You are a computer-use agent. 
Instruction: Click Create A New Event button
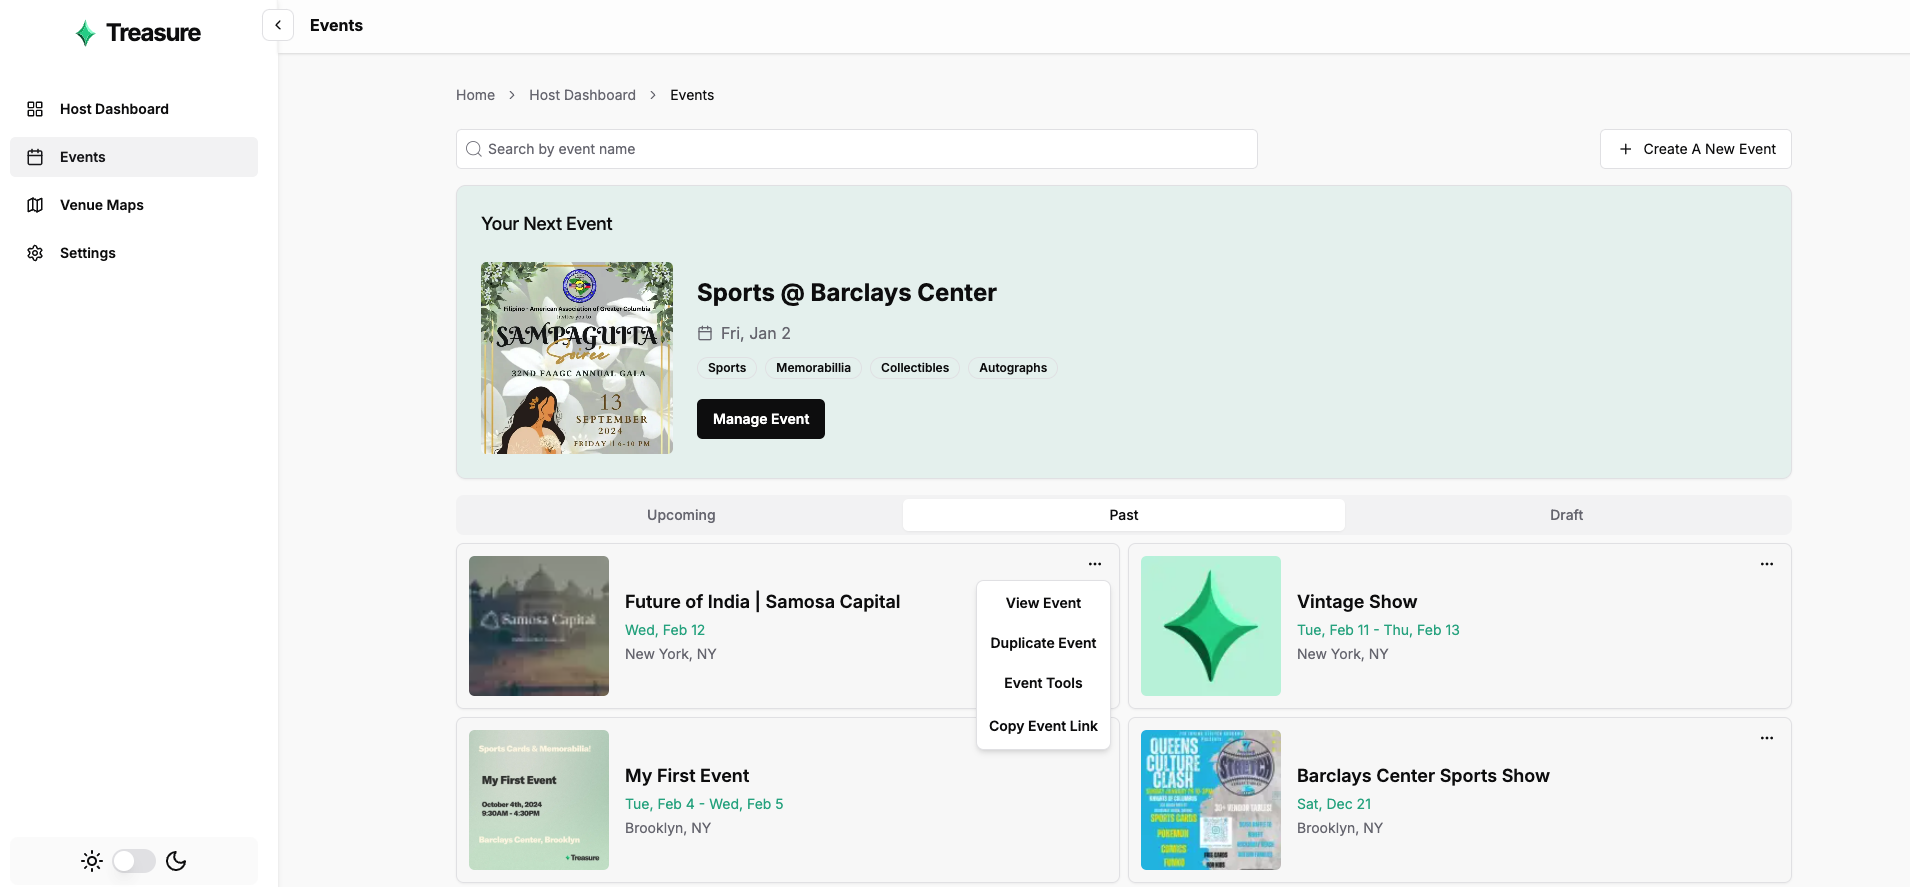(x=1696, y=149)
